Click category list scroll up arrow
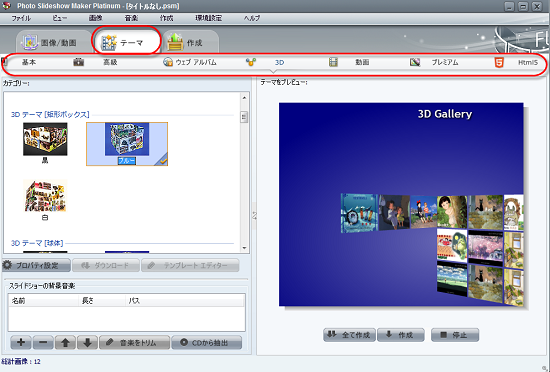The width and height of the screenshot is (550, 372). [x=244, y=97]
